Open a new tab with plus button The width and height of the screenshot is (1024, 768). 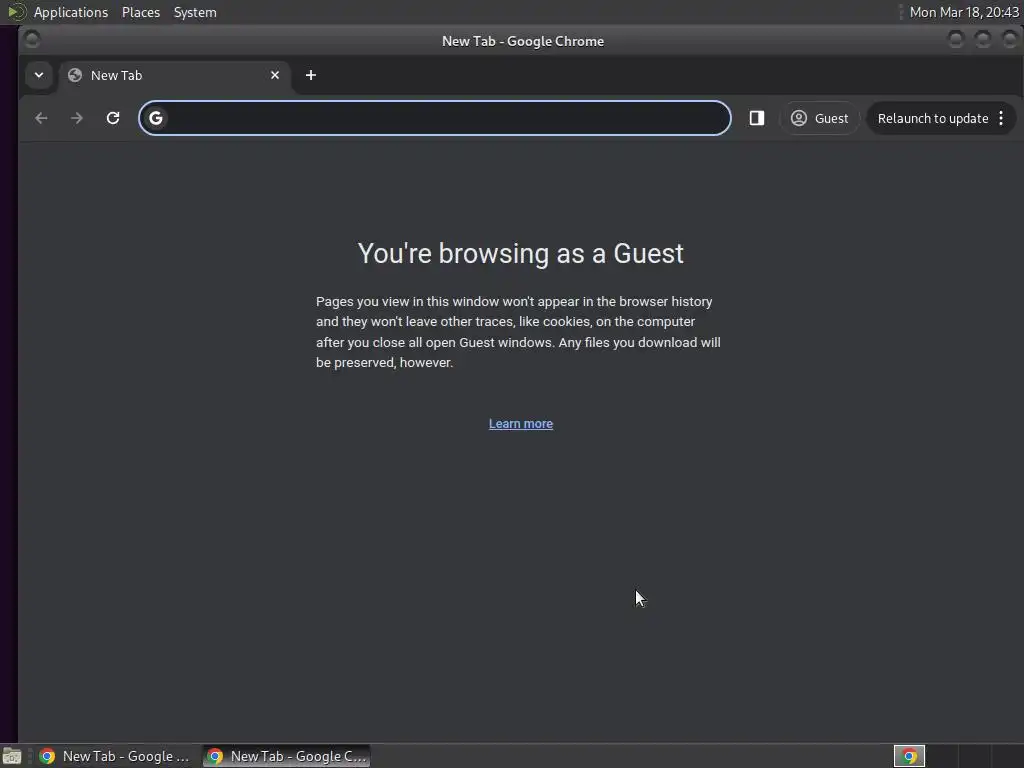[x=311, y=75]
